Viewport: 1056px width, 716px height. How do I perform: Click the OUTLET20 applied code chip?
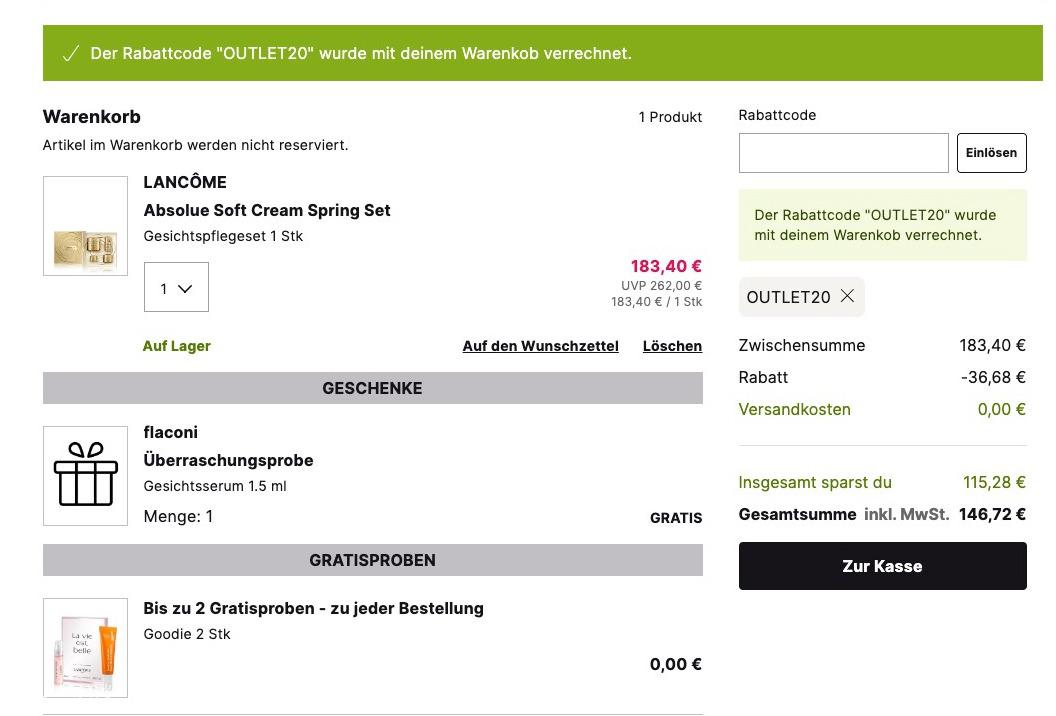click(801, 297)
